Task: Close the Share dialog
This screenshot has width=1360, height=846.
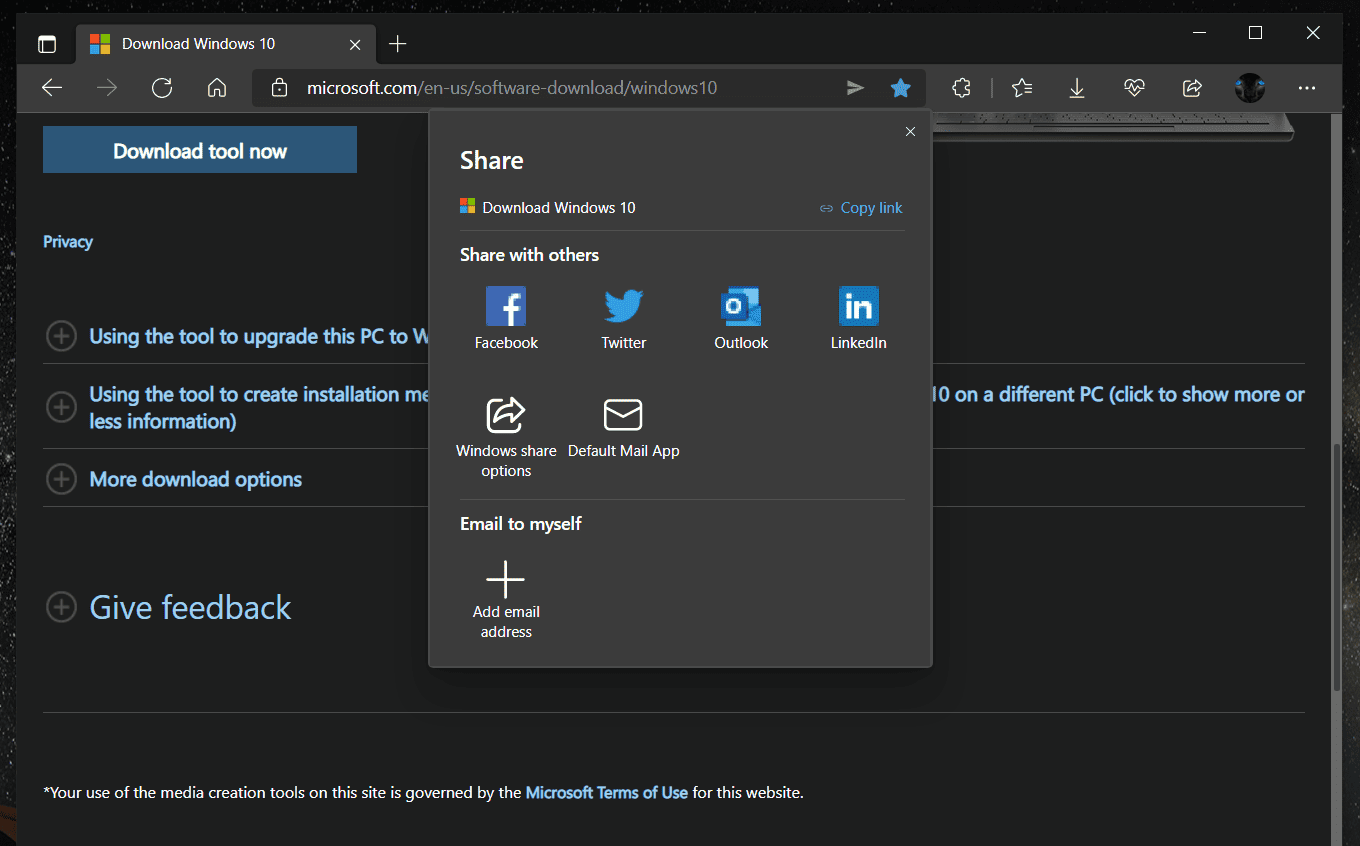Action: [x=910, y=132]
